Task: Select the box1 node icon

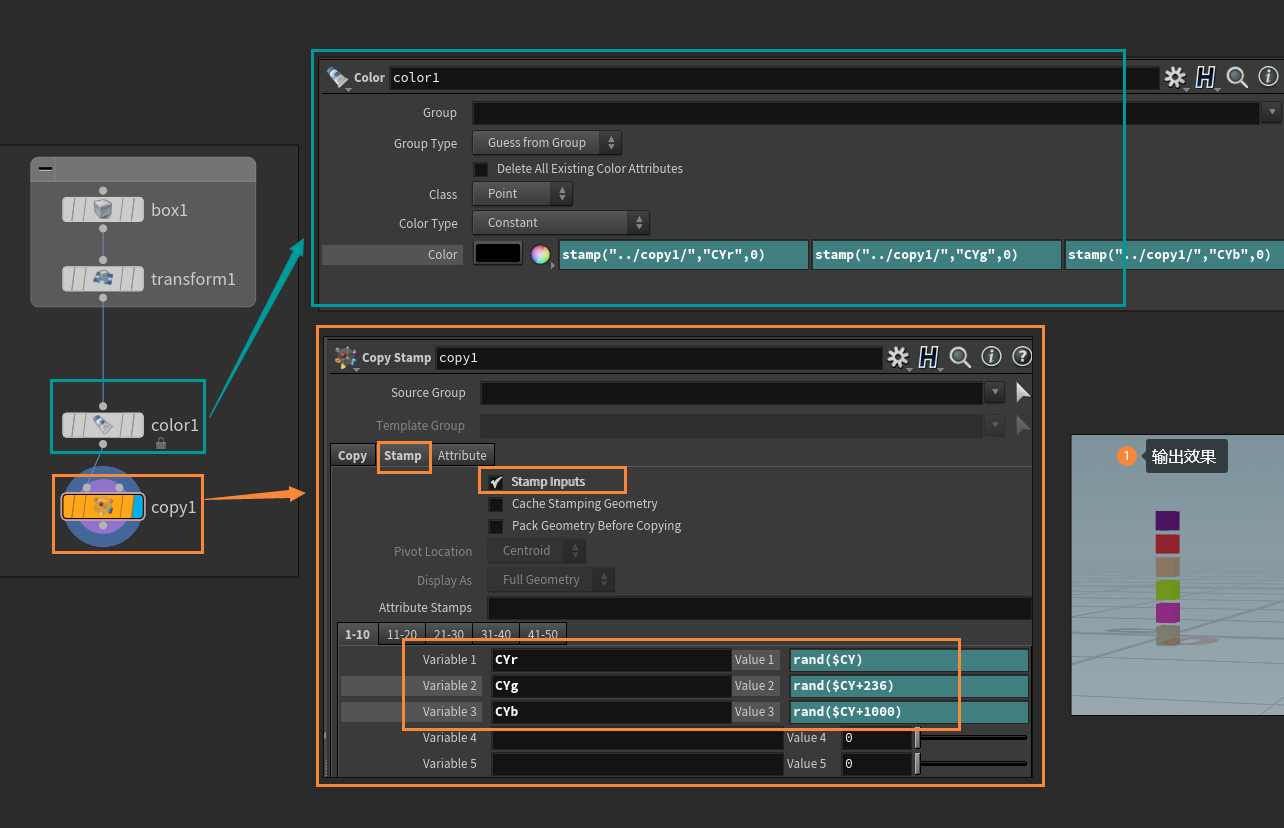Action: coord(103,209)
